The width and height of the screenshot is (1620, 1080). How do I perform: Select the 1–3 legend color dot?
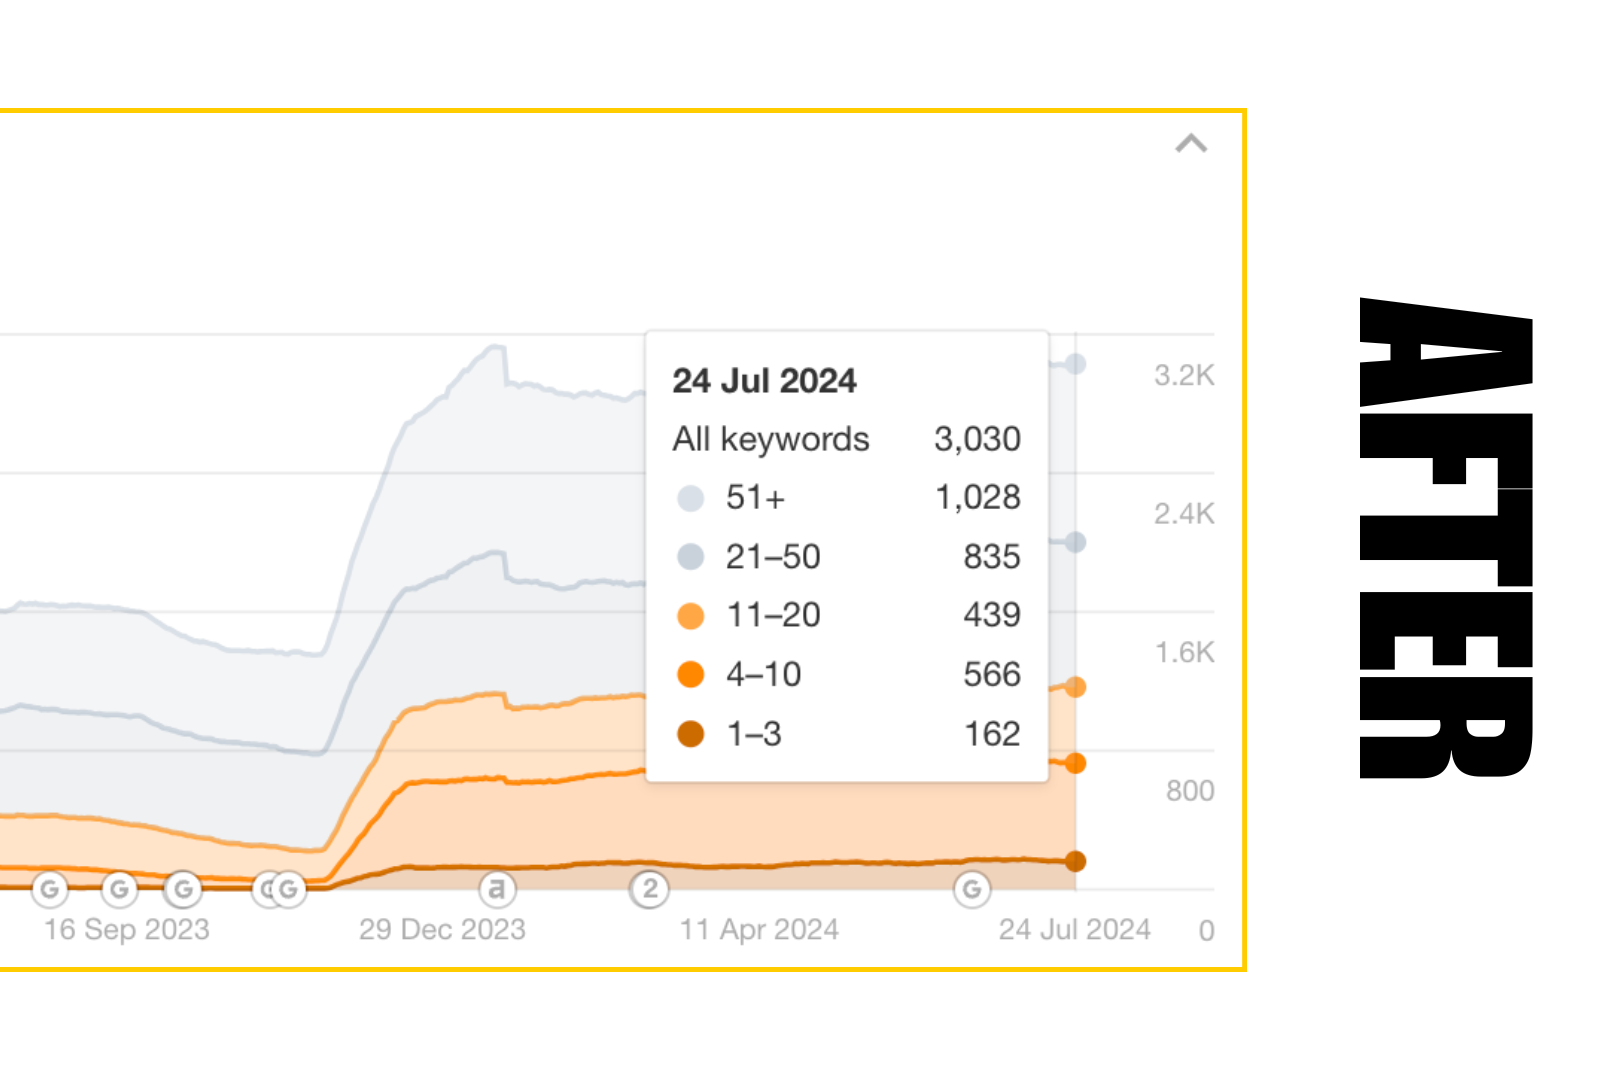691,734
